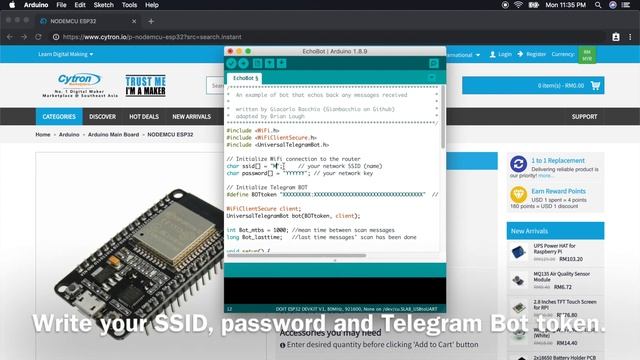The image size is (640, 360).
Task: Click the Arduino editor horizontal scrollbar
Action: (x=296, y=256)
